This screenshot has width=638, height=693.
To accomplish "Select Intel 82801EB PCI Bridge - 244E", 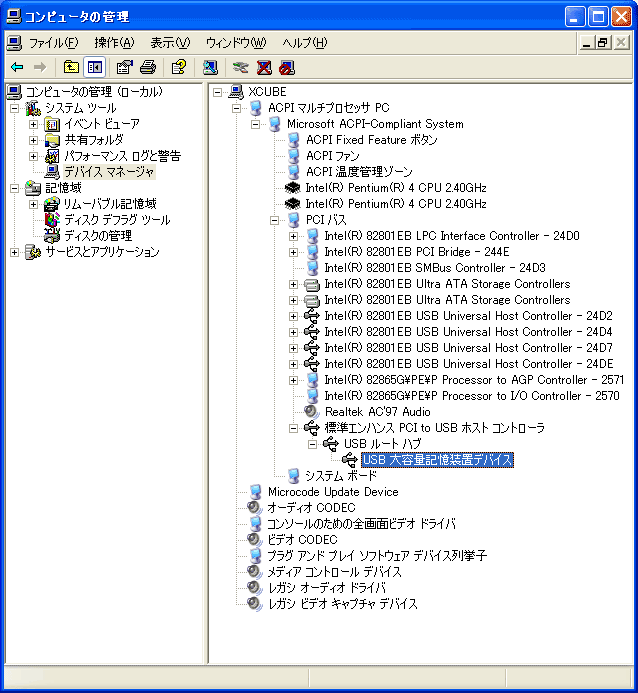I will click(x=417, y=252).
